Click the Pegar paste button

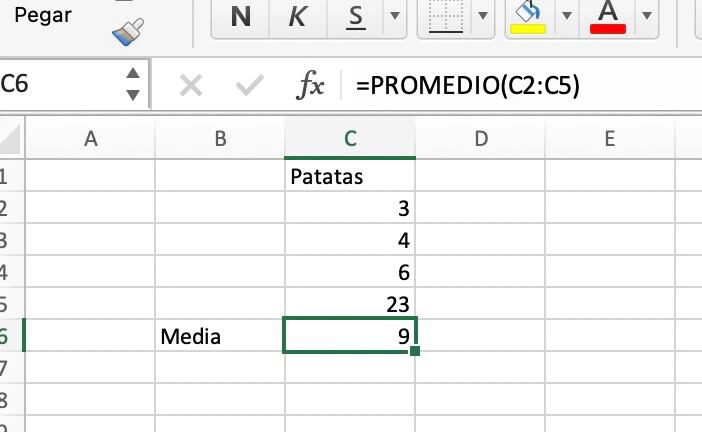[x=43, y=15]
